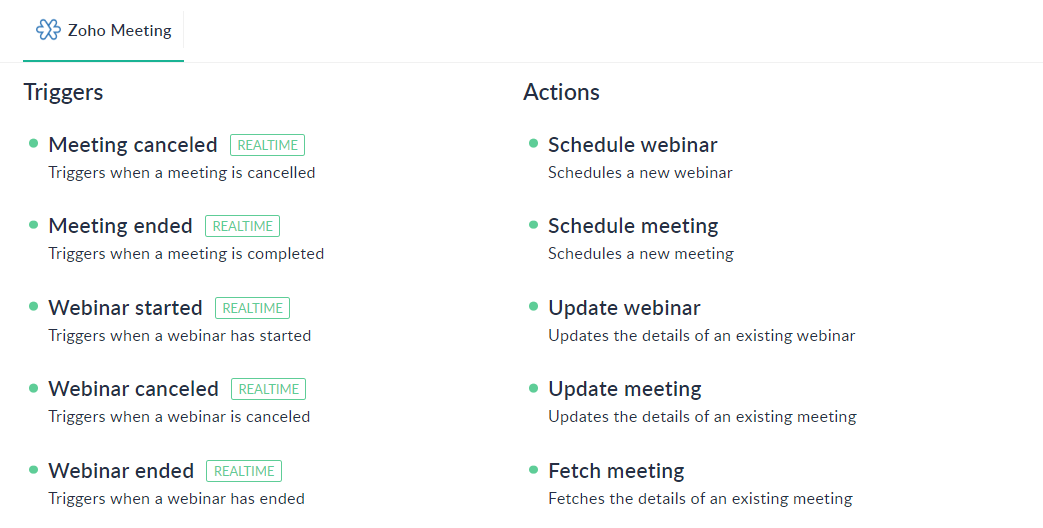This screenshot has height=528, width=1043.
Task: Select the Webinar ended trigger
Action: (x=121, y=470)
